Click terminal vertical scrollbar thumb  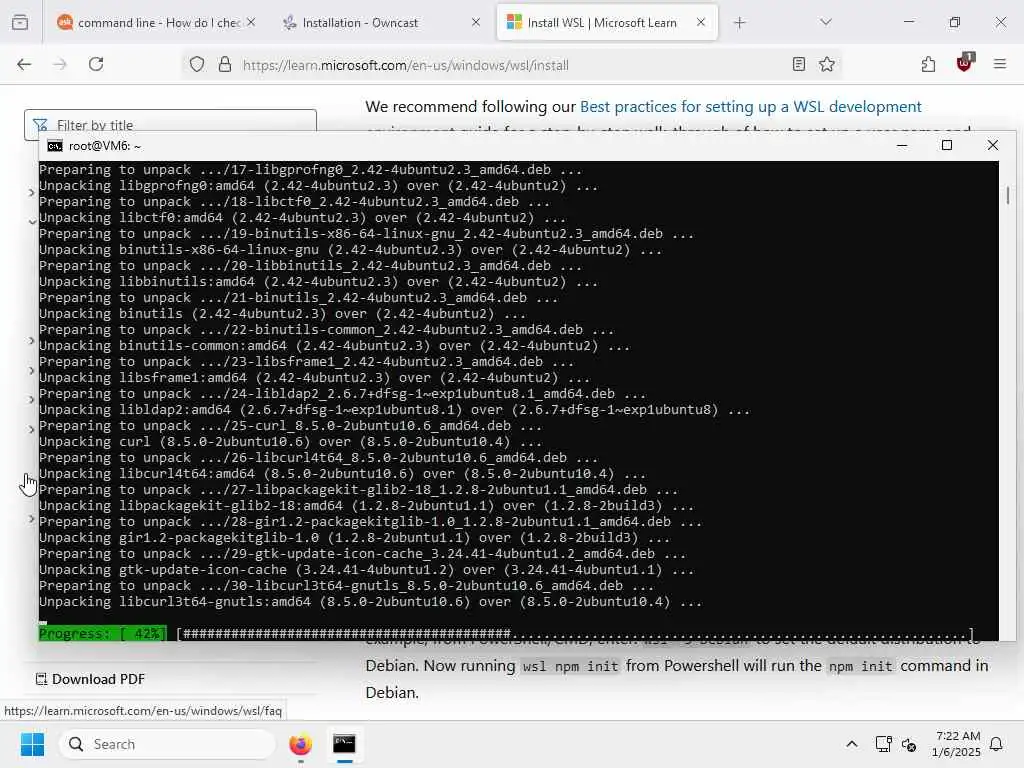(x=1008, y=195)
